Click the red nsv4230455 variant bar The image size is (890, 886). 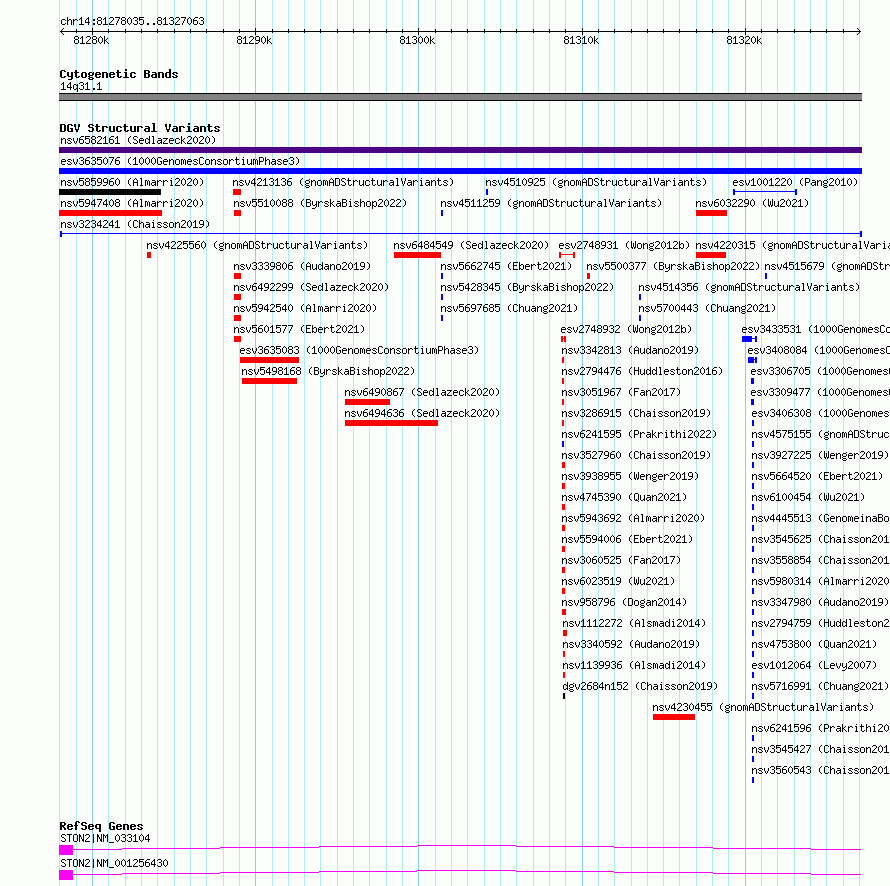[x=674, y=717]
